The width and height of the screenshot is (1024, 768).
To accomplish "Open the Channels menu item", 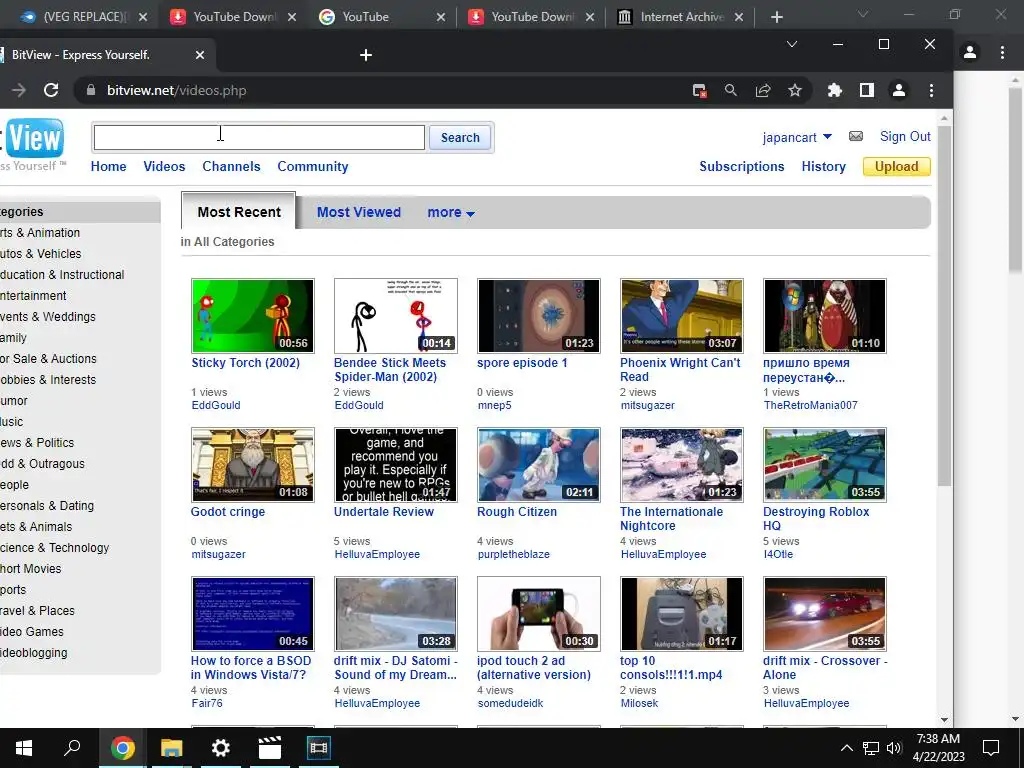I will pyautogui.click(x=231, y=167).
